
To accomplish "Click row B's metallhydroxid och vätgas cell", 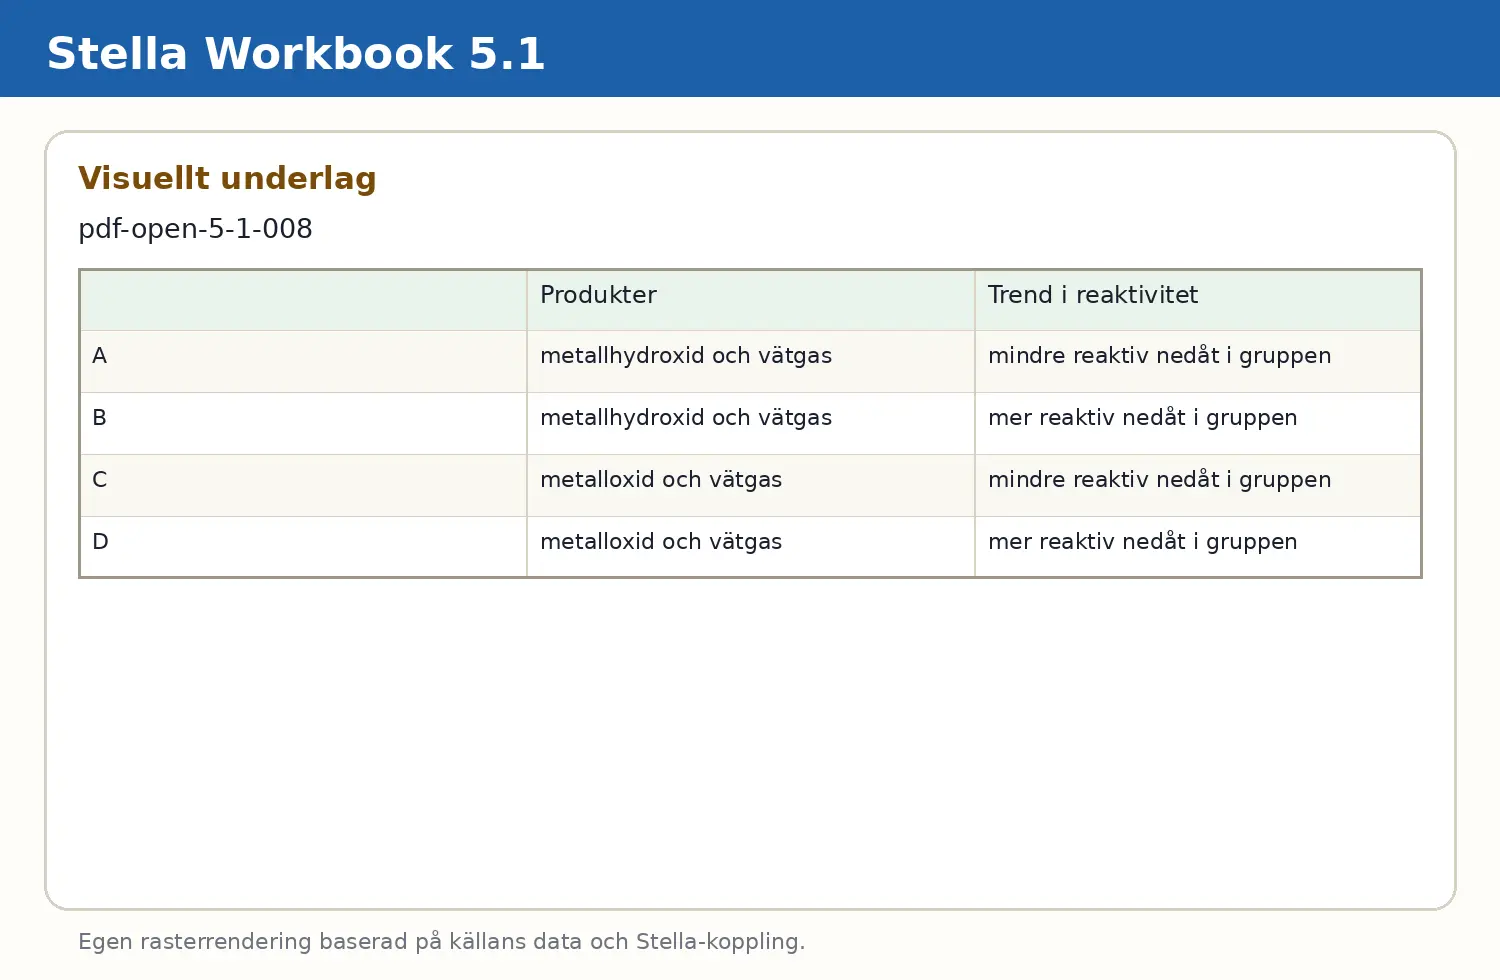I will (x=751, y=424).
